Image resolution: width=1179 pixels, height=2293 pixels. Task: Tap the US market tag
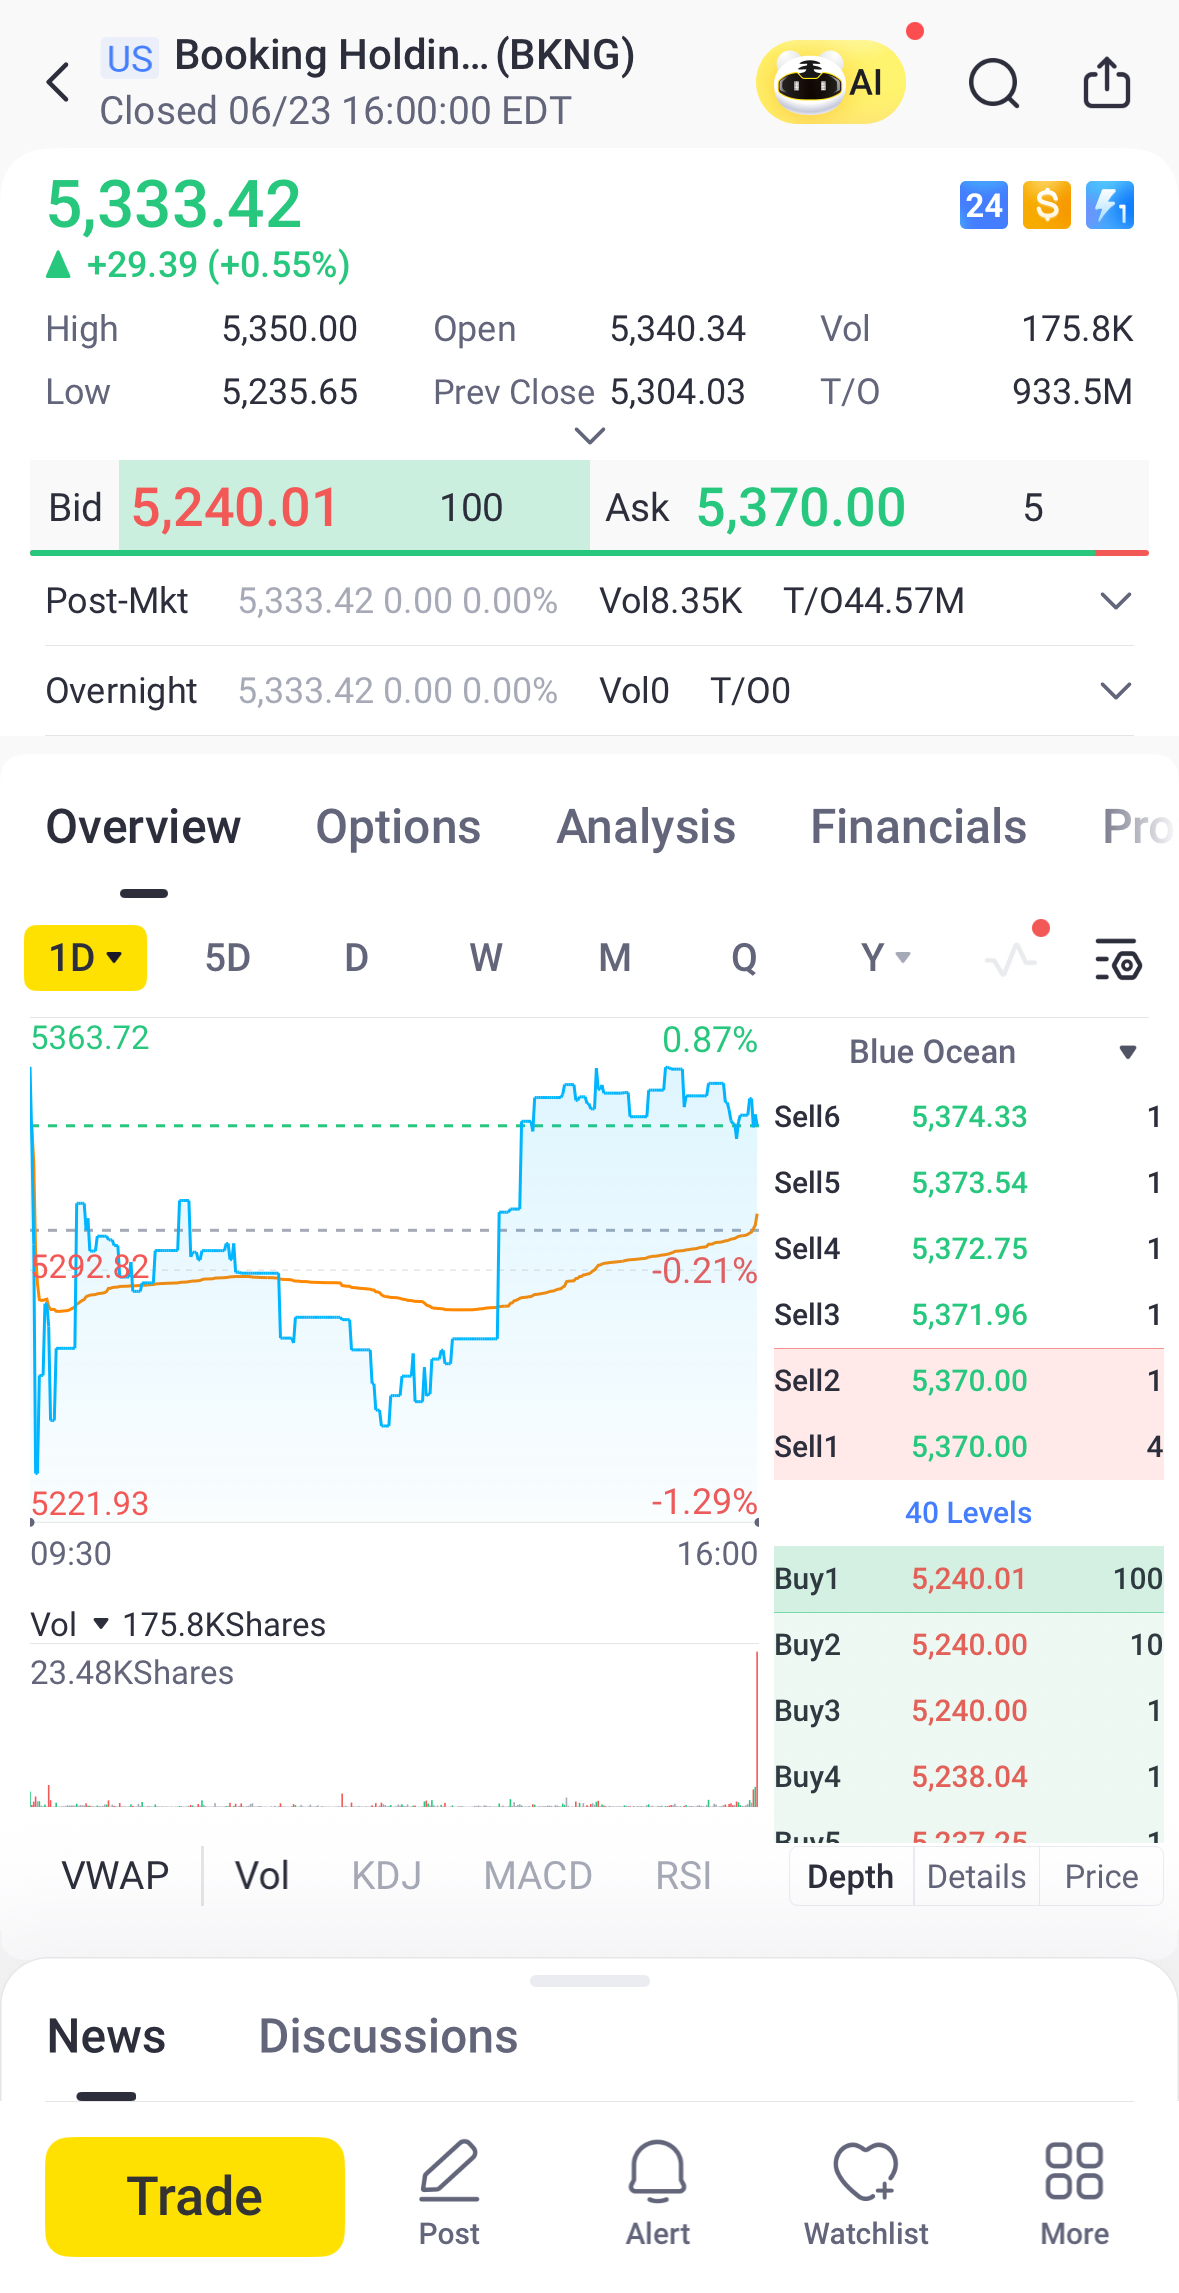130,58
